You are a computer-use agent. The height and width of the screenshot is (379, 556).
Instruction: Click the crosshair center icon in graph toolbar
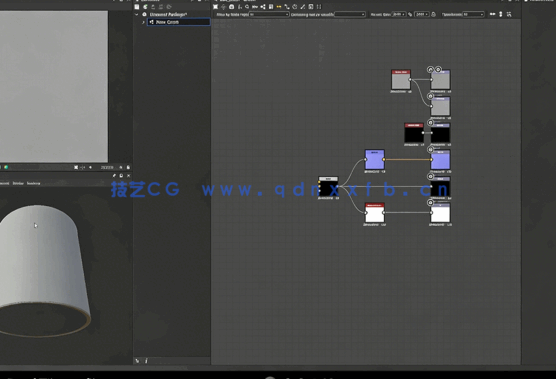click(223, 7)
